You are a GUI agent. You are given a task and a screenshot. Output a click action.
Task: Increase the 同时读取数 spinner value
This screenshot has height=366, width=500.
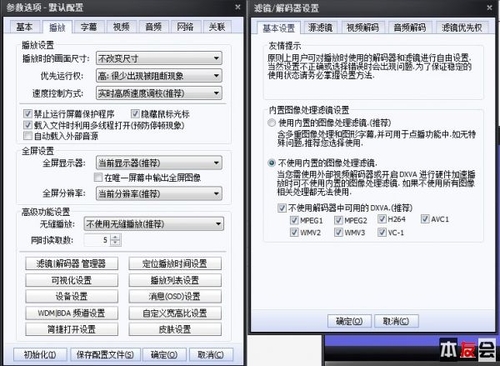[115, 237]
